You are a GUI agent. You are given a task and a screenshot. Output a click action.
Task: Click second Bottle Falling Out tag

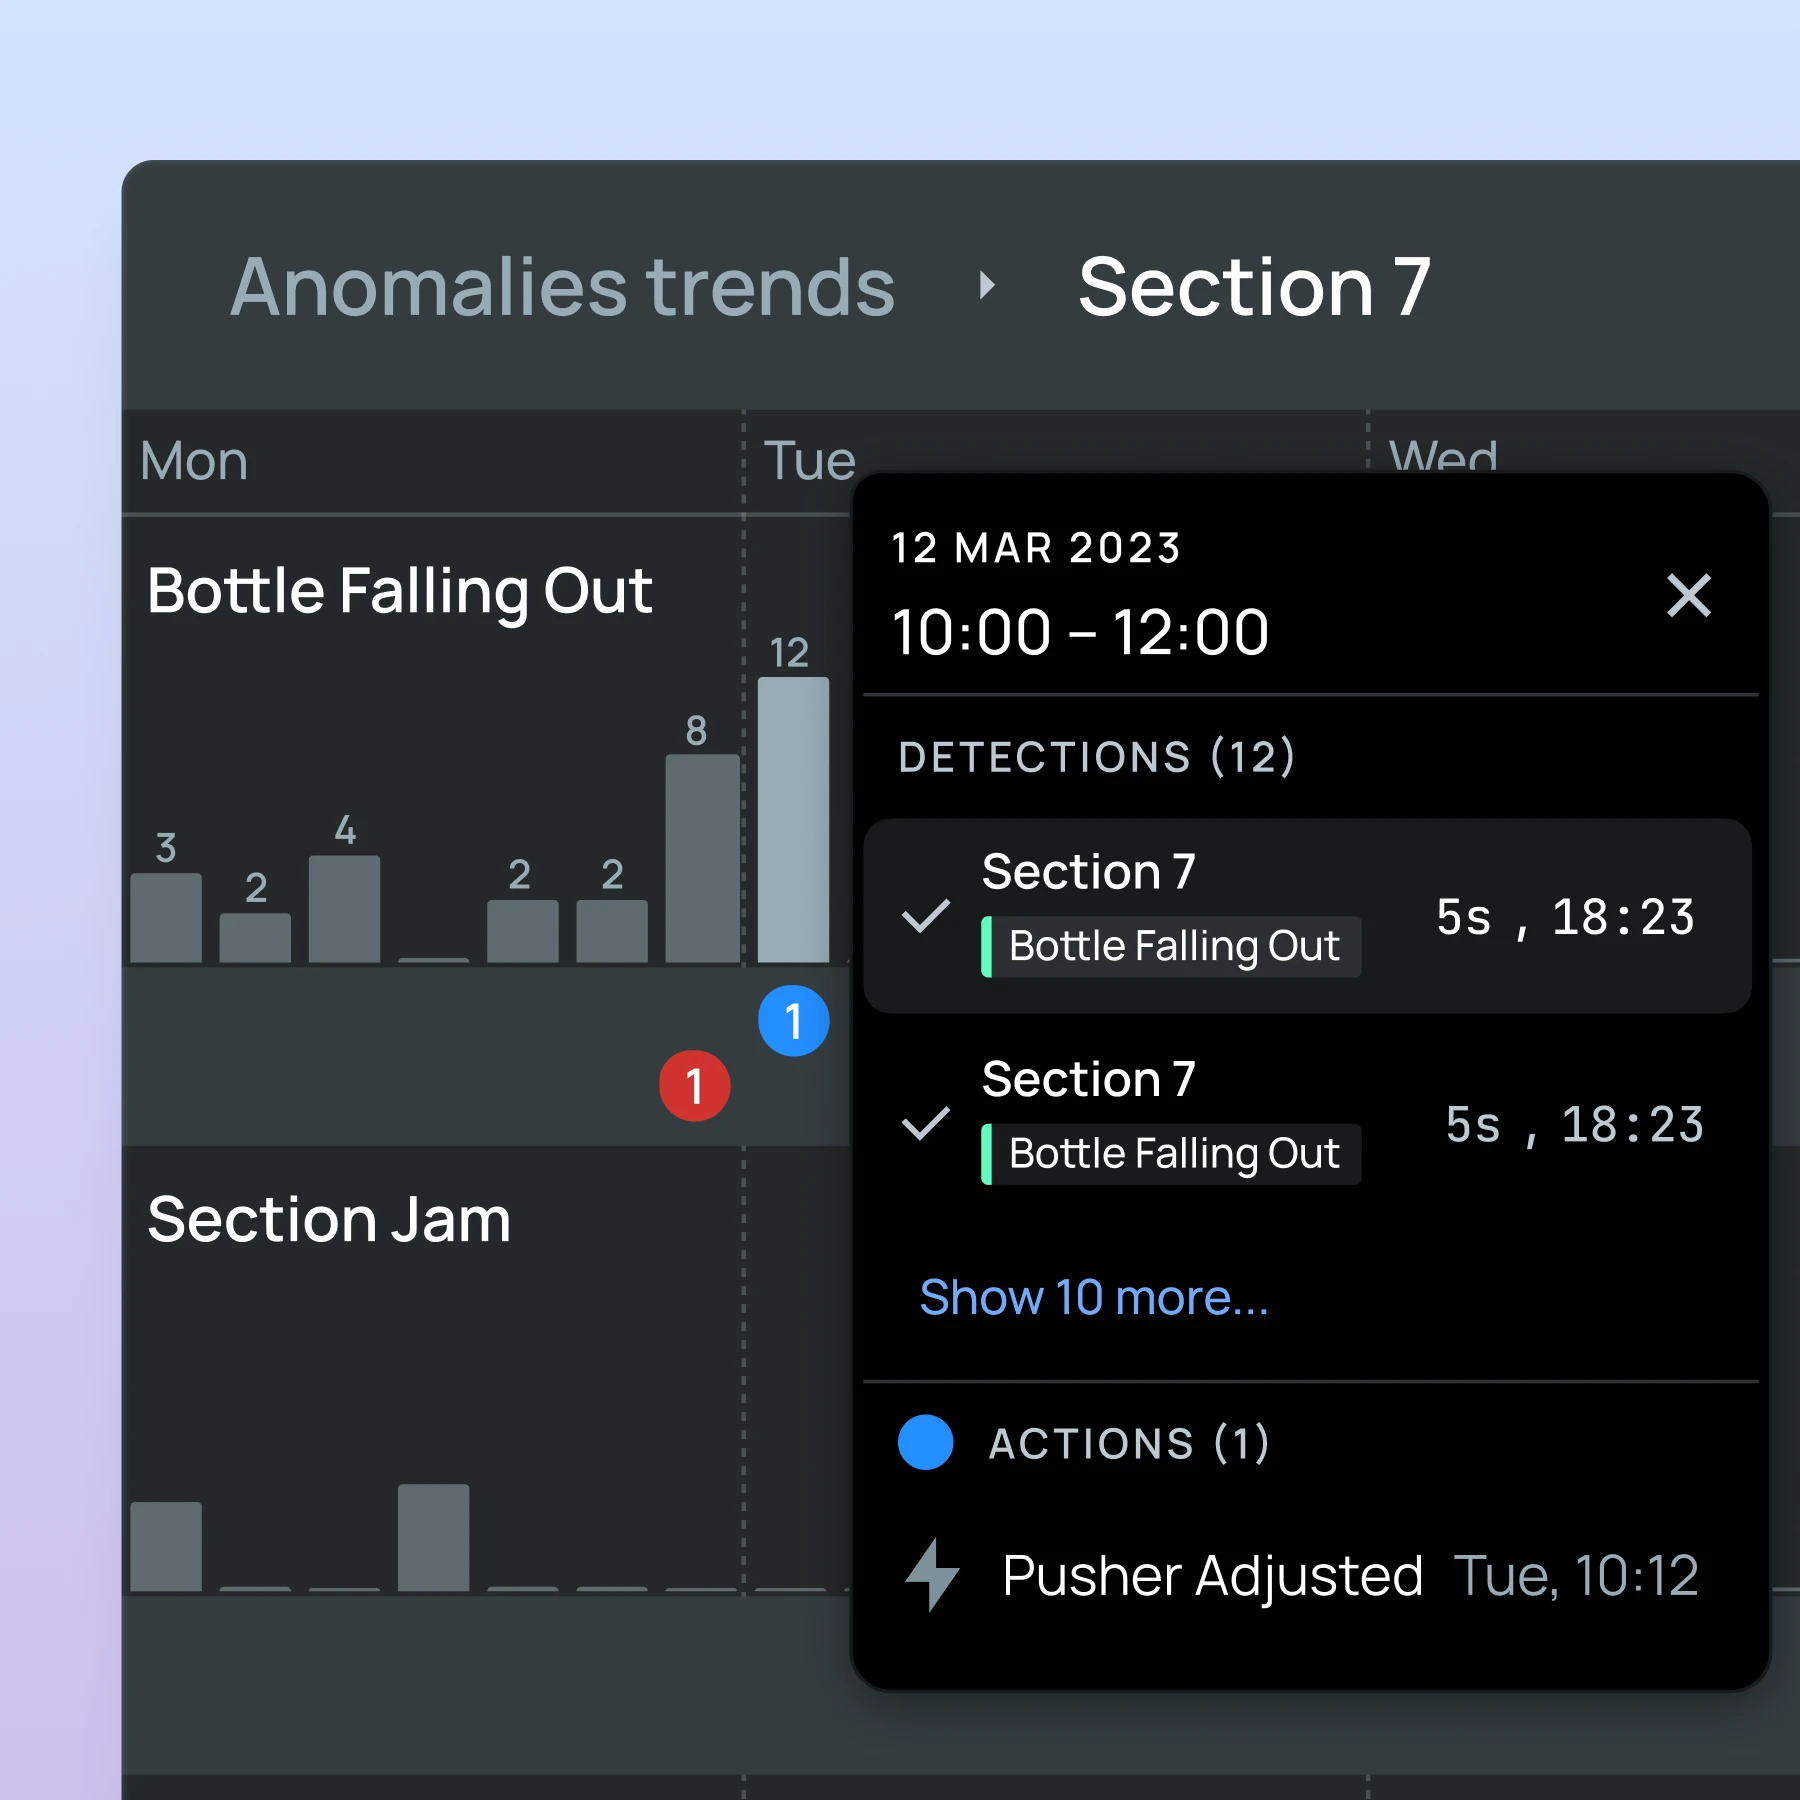[x=1172, y=1154]
